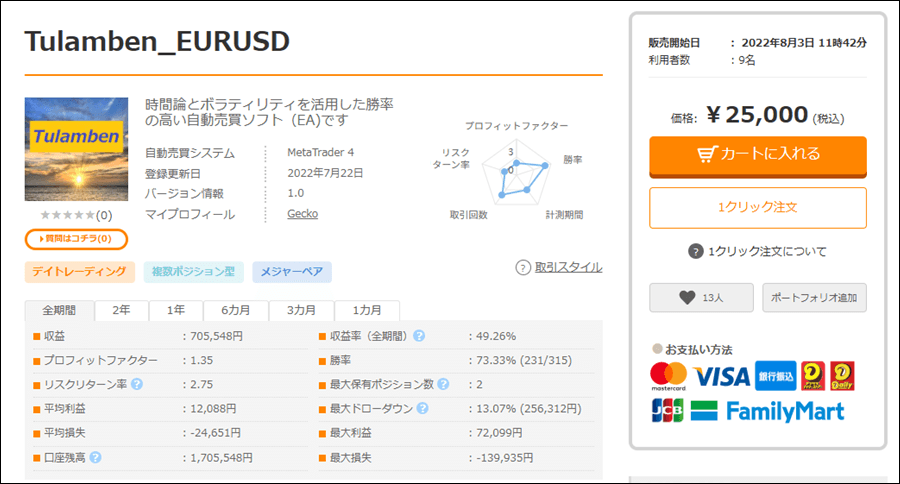Click ポートフォリオ追加 button

pos(814,297)
